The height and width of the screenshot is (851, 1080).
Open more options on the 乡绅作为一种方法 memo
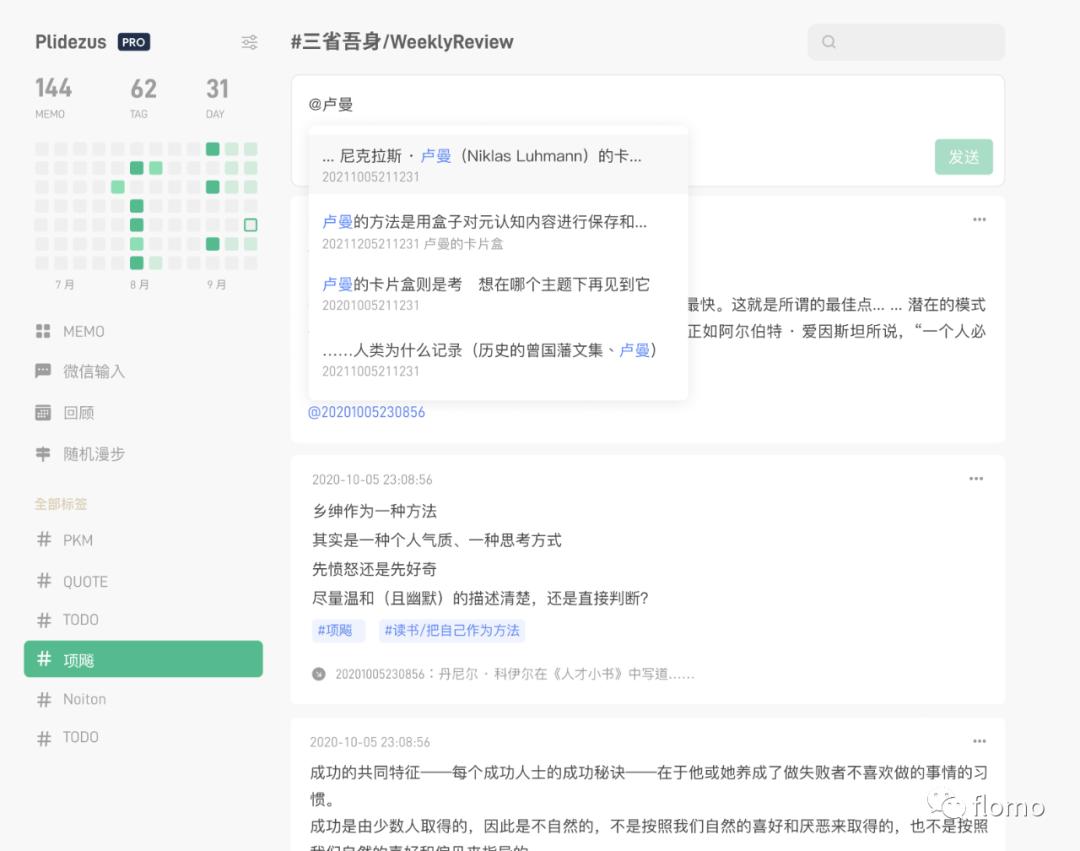coord(976,479)
